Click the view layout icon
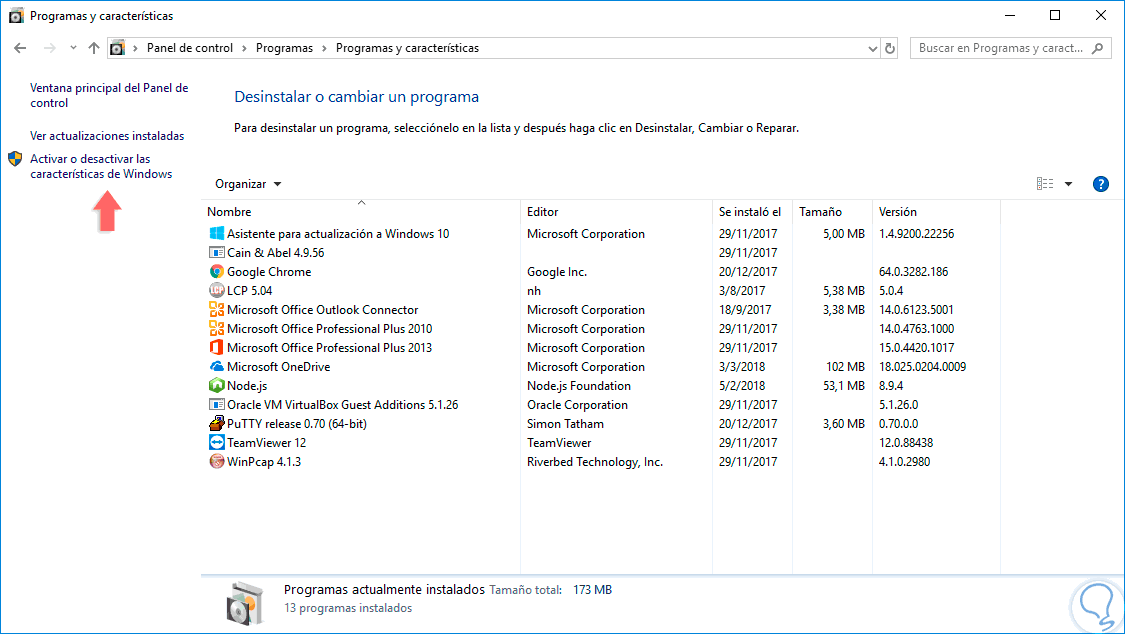This screenshot has height=634, width=1125. point(1045,184)
